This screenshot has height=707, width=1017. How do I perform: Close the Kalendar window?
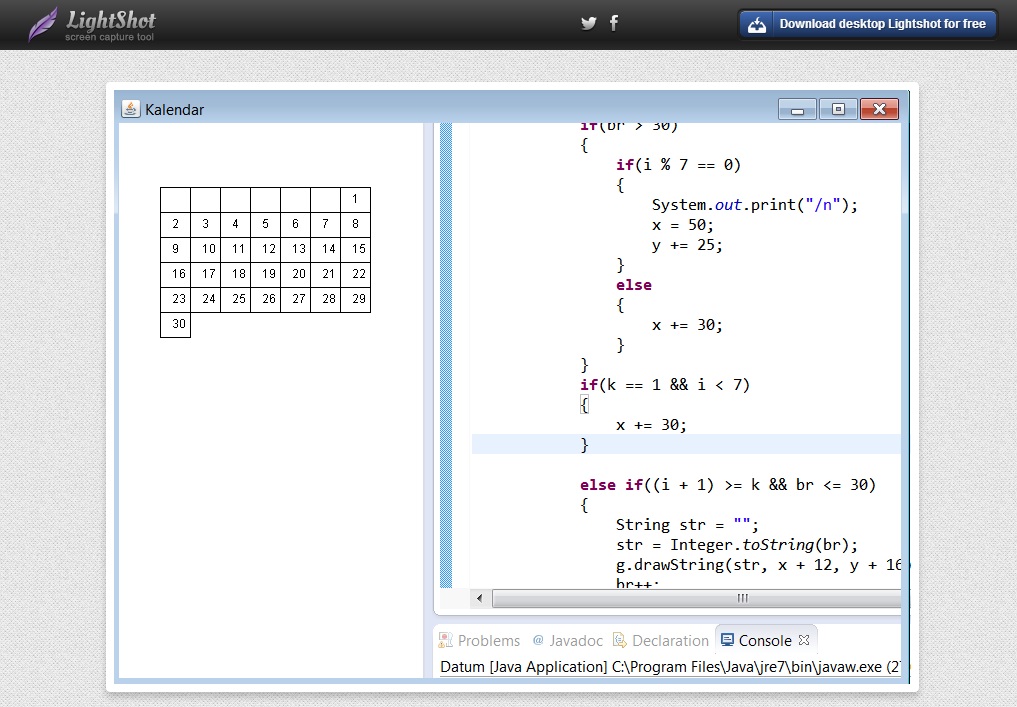click(879, 109)
